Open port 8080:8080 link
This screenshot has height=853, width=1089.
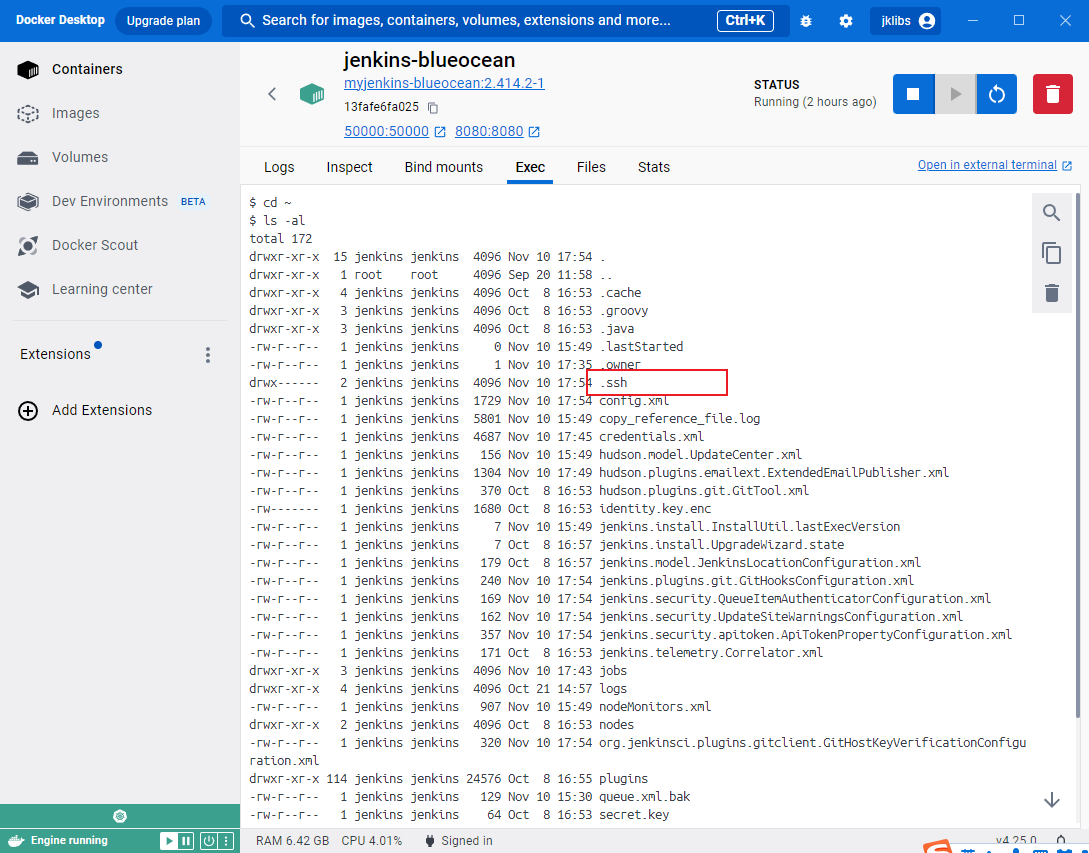click(489, 131)
